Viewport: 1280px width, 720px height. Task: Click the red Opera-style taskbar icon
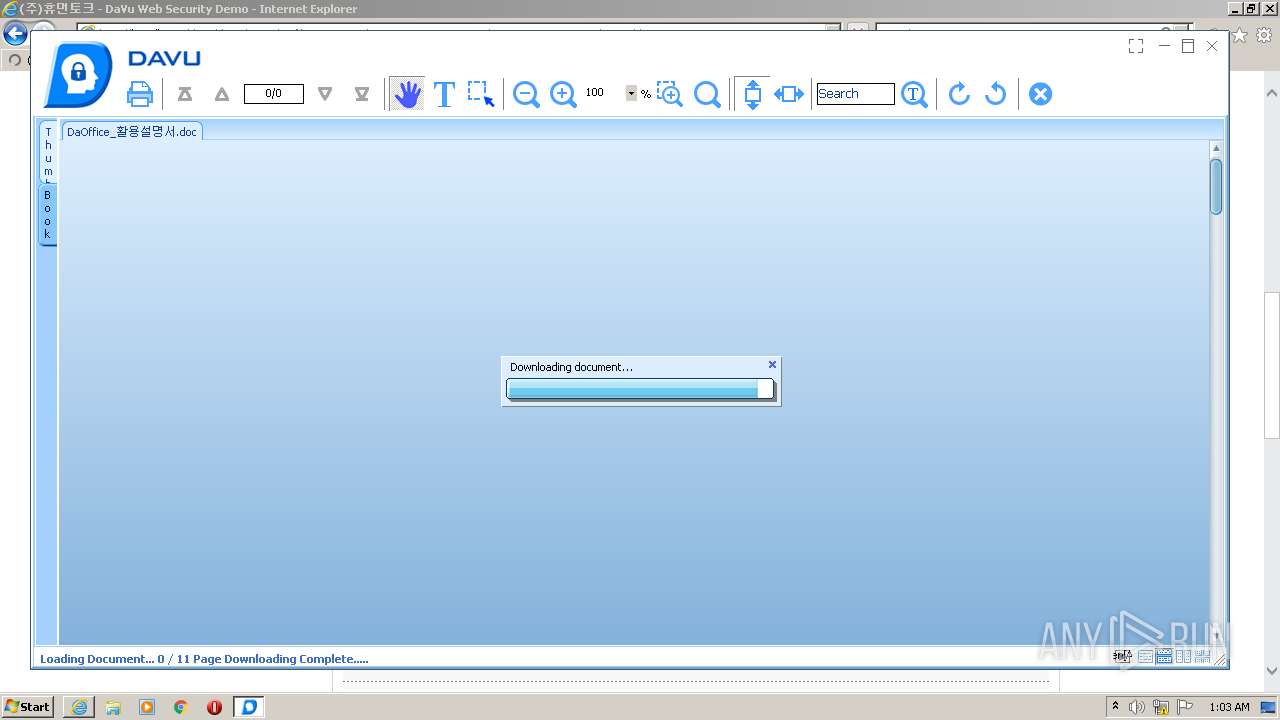click(214, 707)
